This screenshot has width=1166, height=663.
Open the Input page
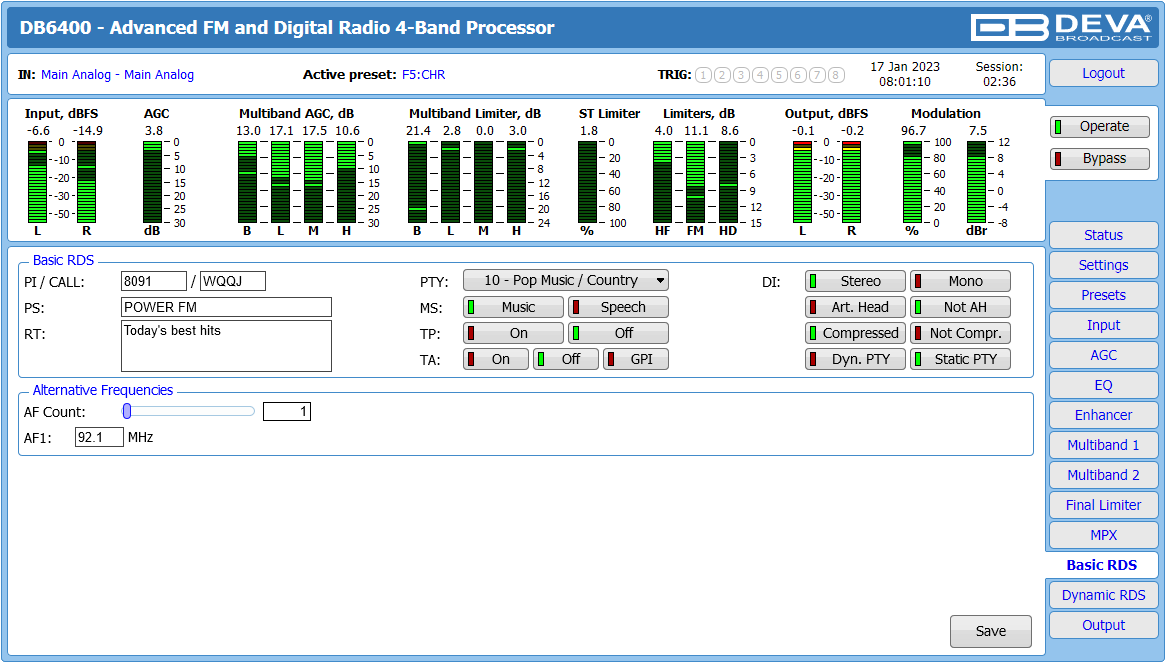(1104, 325)
